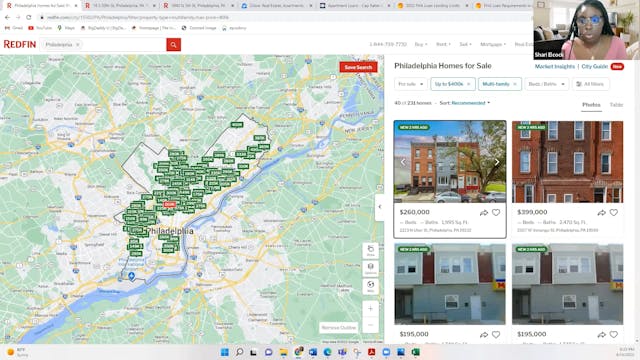Remove the Philadelphia search chip
640x360 pixels.
pyautogui.click(x=78, y=44)
